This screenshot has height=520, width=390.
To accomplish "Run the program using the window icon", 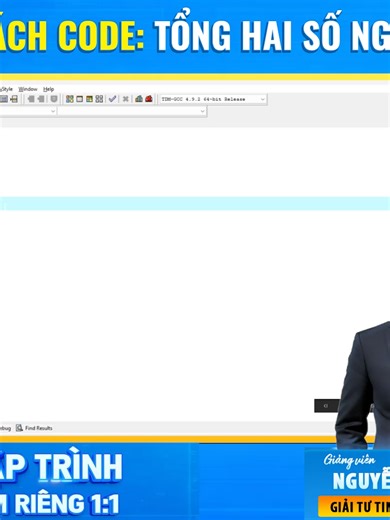I will pos(80,99).
